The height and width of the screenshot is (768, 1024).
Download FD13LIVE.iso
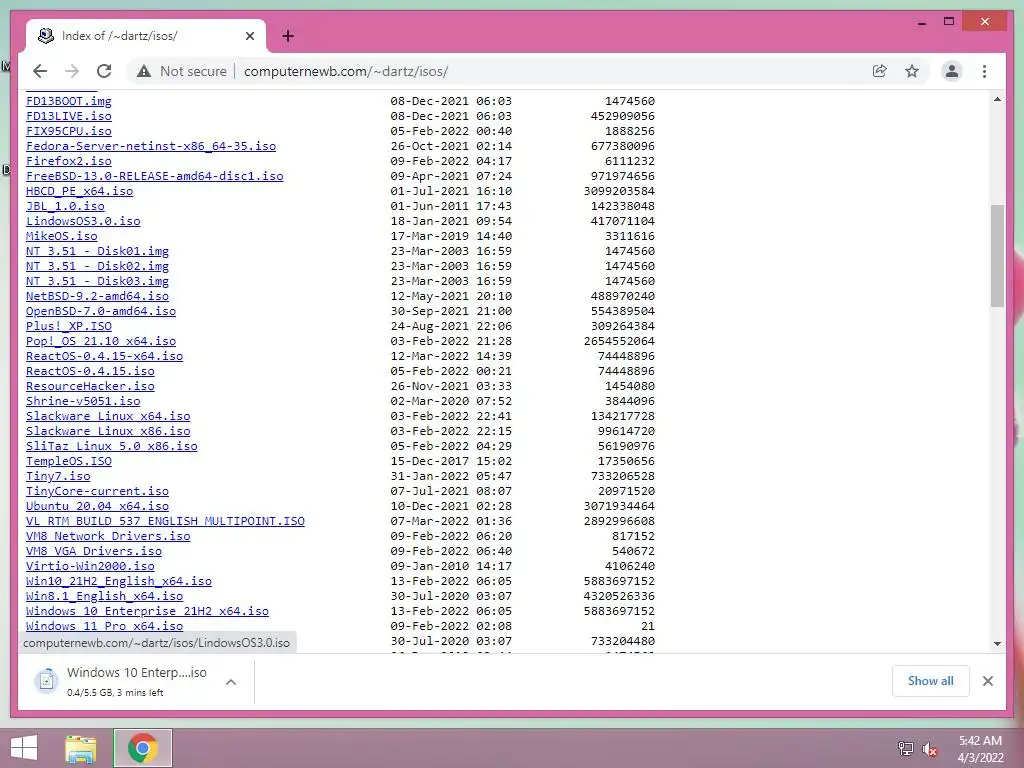[69, 116]
